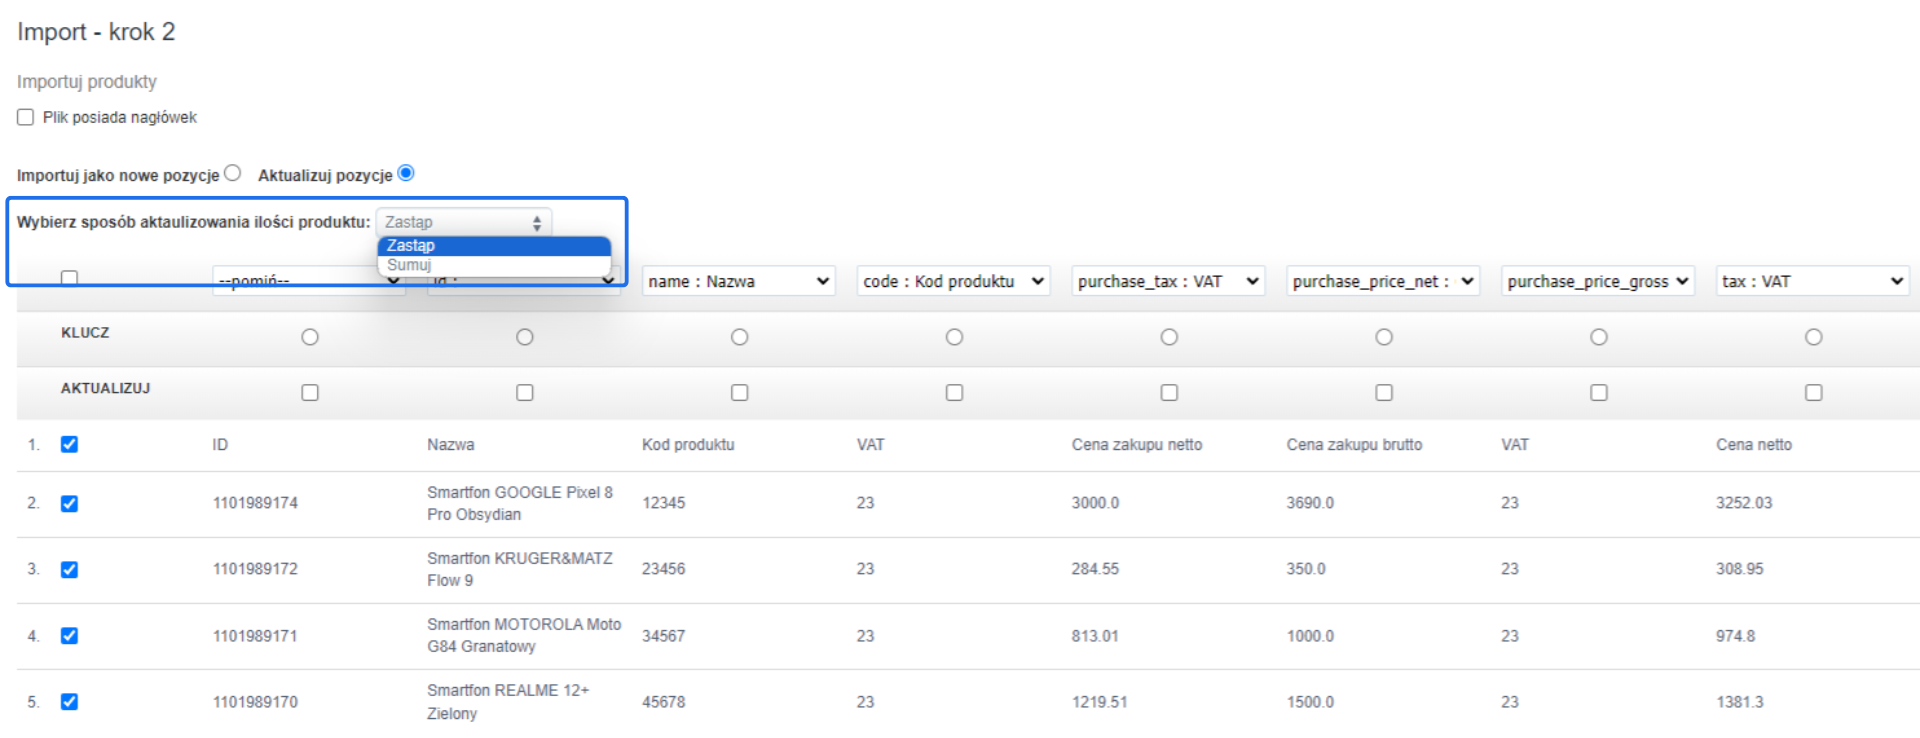Set KLUCZ radio for code column
This screenshot has width=1920, height=738.
coord(954,337)
